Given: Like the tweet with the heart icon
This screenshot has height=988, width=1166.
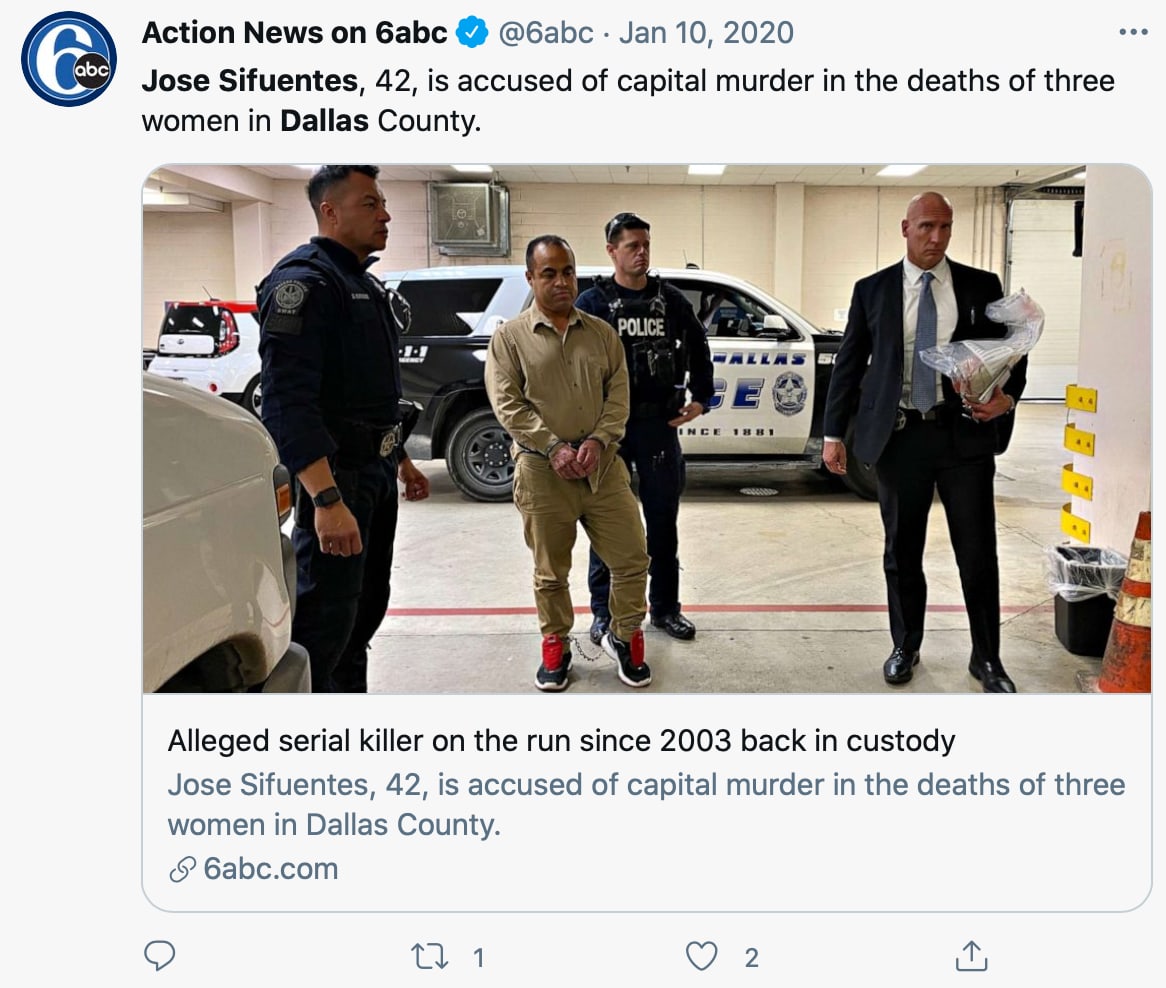Looking at the screenshot, I should click(702, 956).
